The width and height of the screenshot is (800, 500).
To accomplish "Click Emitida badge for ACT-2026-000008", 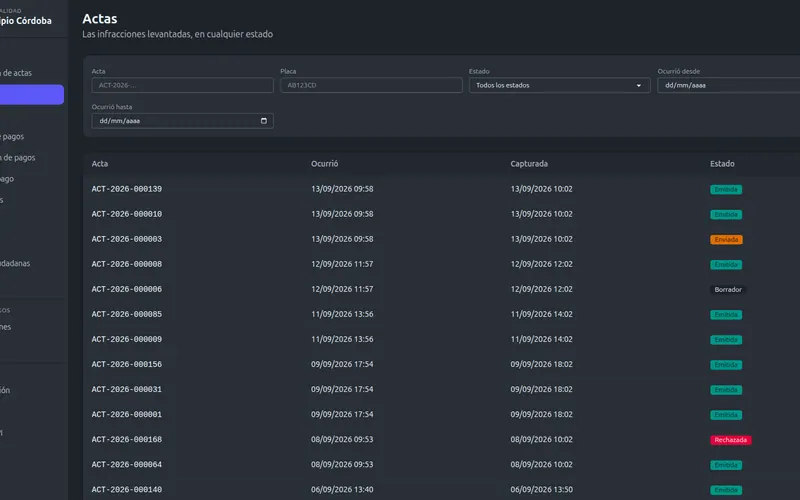I will click(726, 264).
